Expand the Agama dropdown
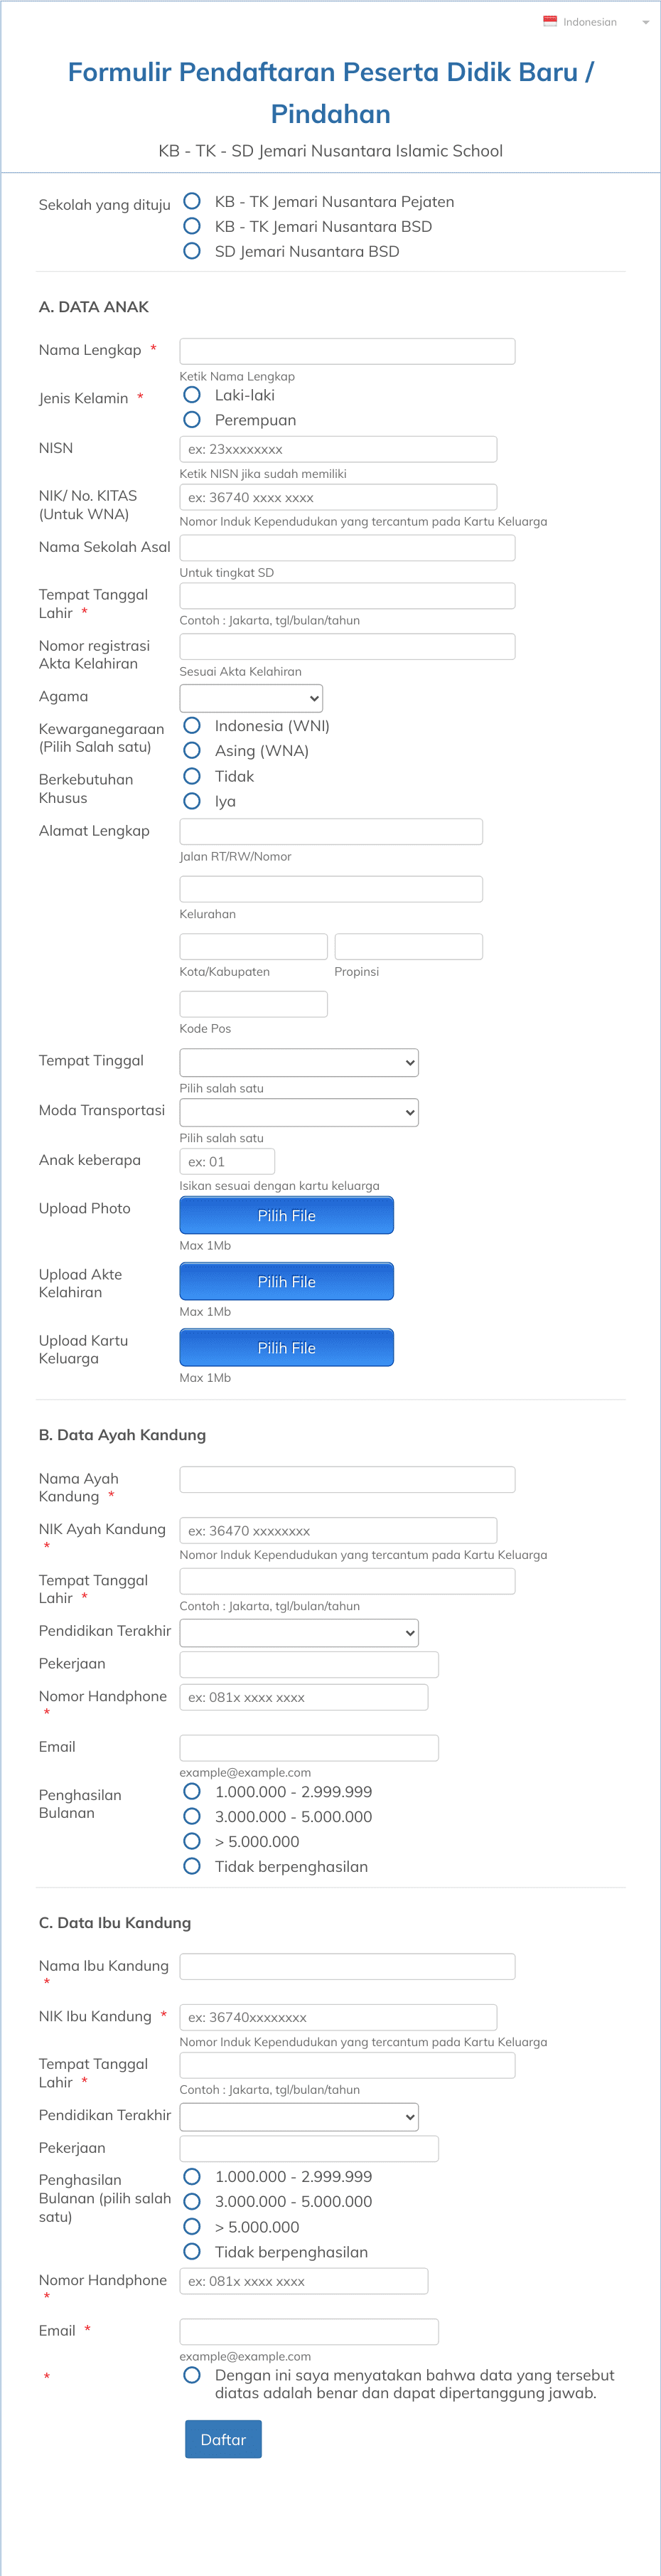Viewport: 661px width, 2576px height. click(251, 698)
